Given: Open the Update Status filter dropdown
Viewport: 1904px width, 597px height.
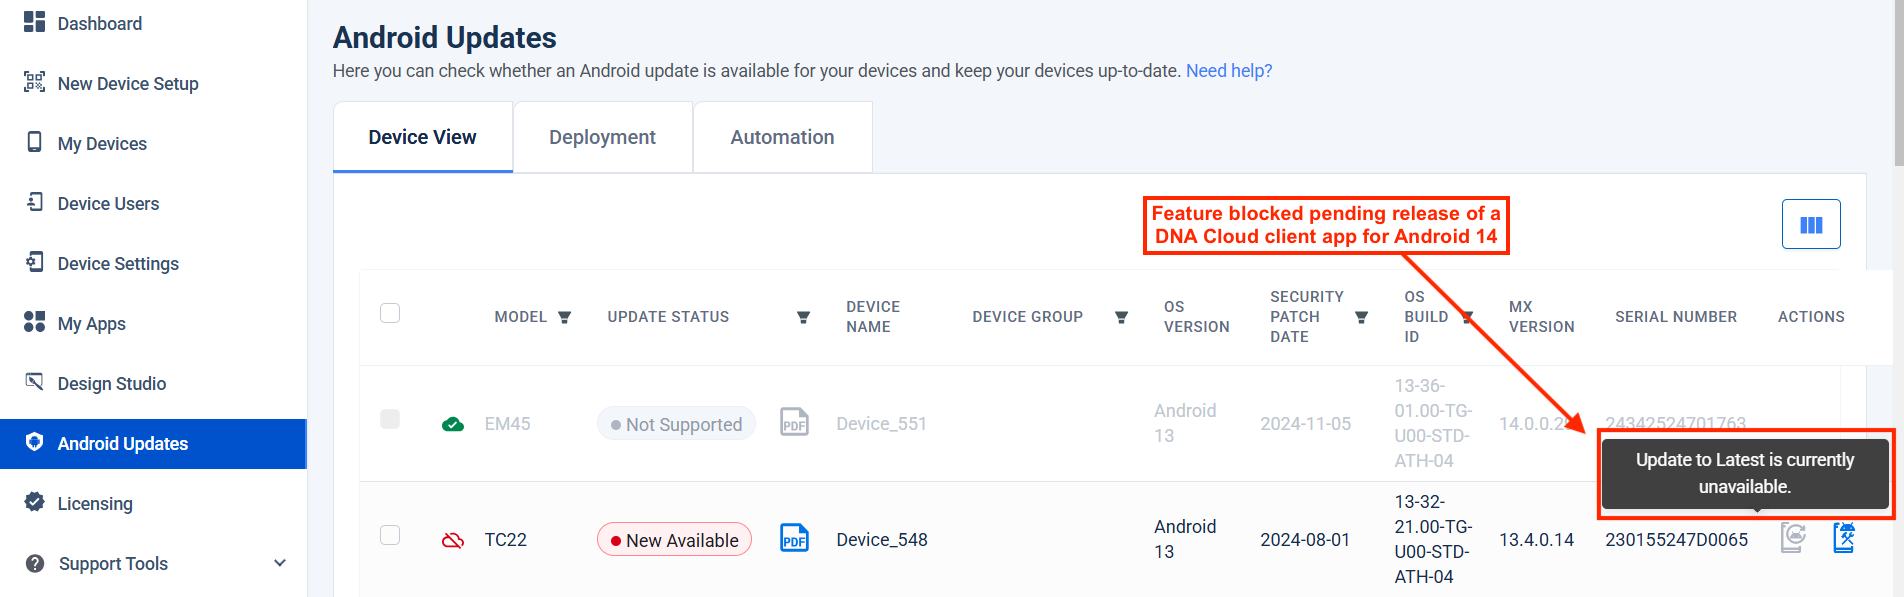Looking at the screenshot, I should (x=803, y=317).
